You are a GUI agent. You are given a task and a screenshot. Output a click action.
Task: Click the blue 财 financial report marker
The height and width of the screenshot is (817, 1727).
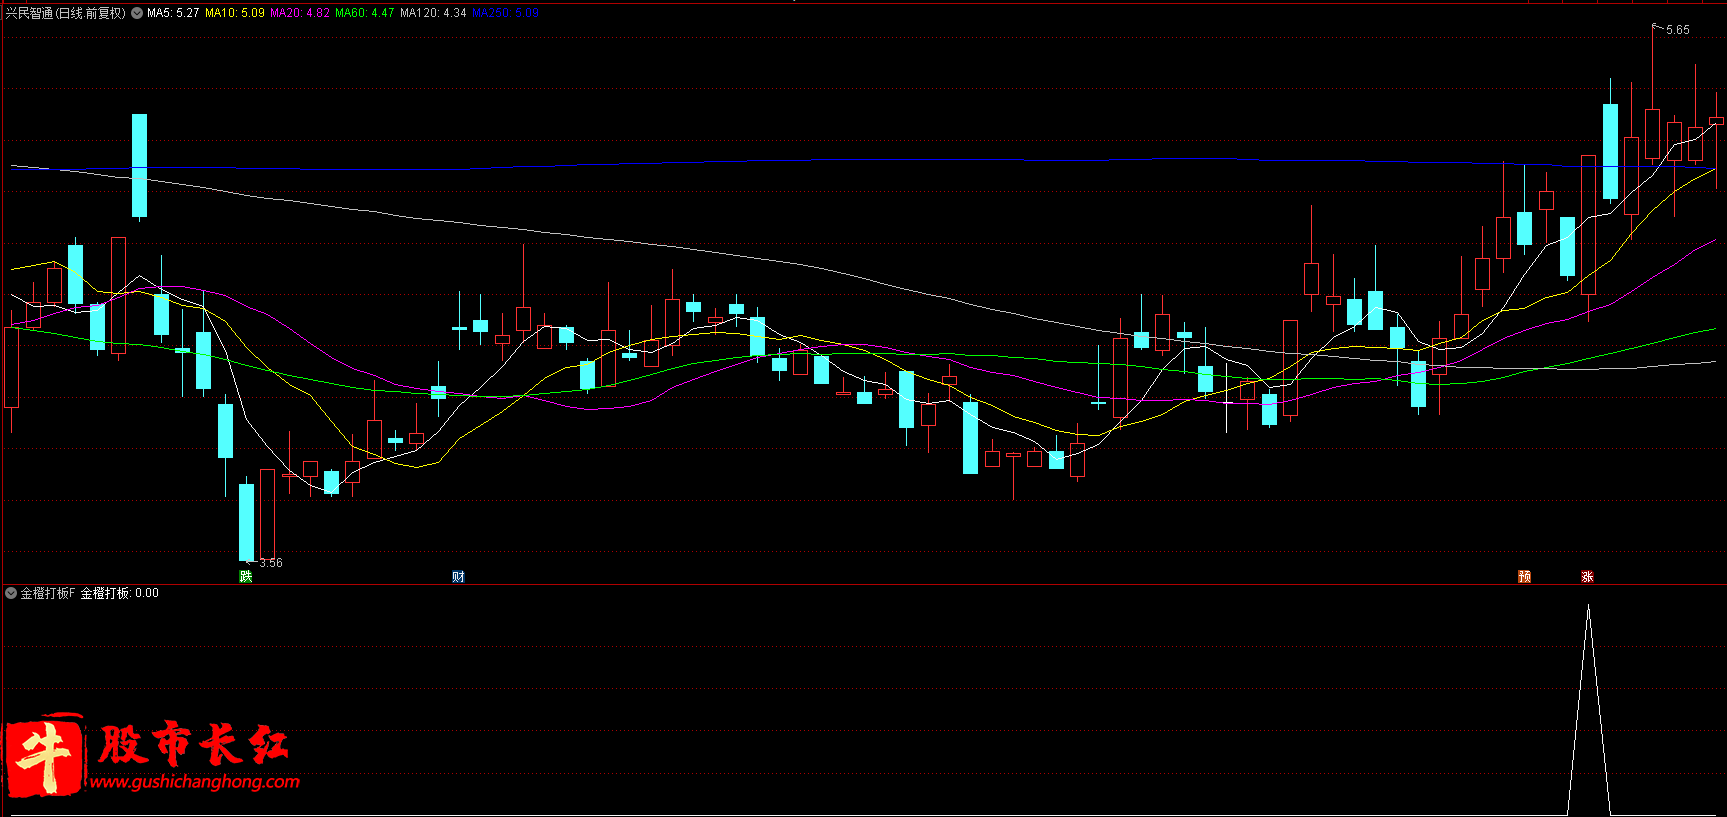(x=458, y=576)
